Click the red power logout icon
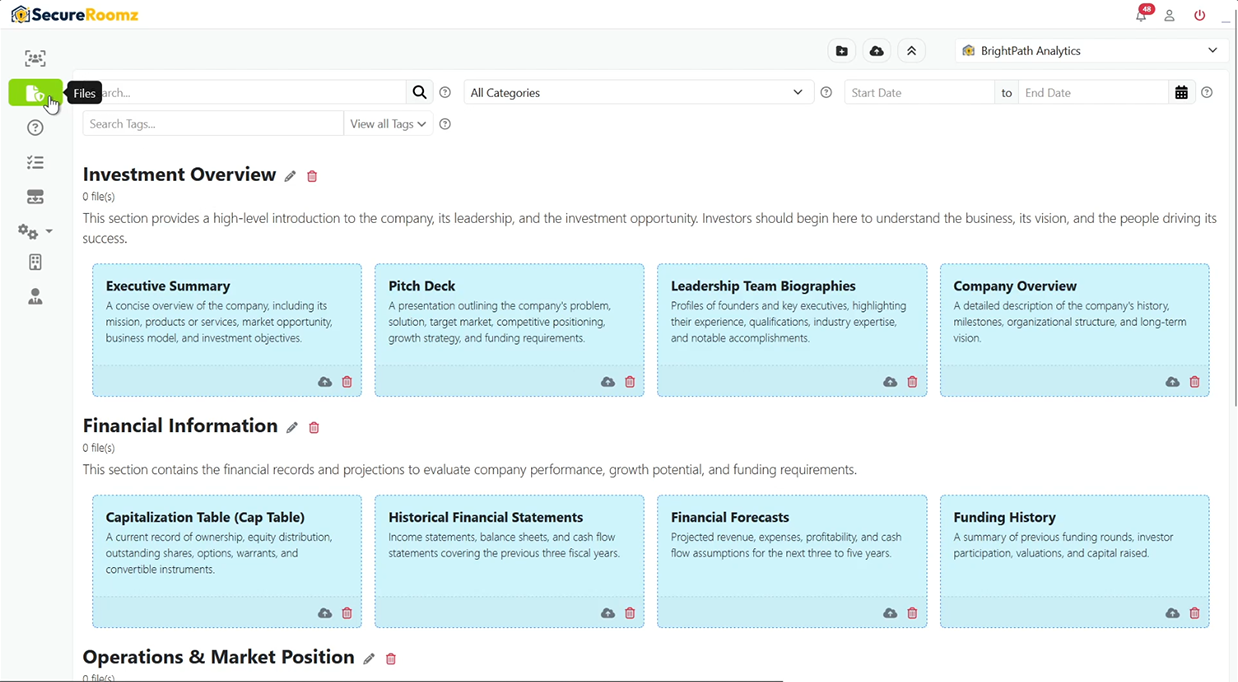This screenshot has height=682, width=1238. coord(1200,16)
